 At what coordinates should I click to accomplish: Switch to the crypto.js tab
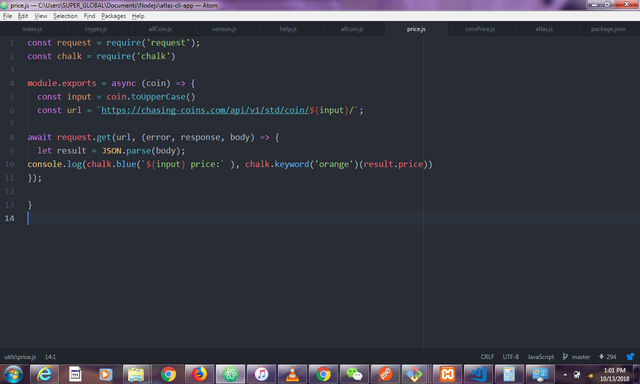(96, 29)
